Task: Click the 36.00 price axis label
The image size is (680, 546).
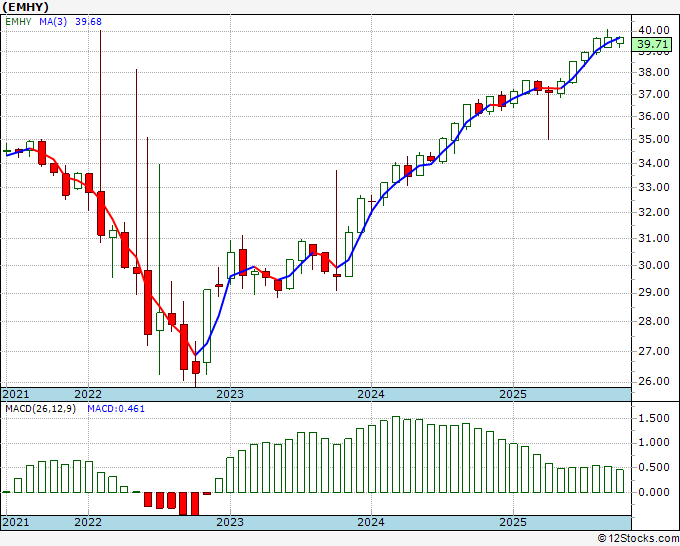Action: pyautogui.click(x=654, y=116)
